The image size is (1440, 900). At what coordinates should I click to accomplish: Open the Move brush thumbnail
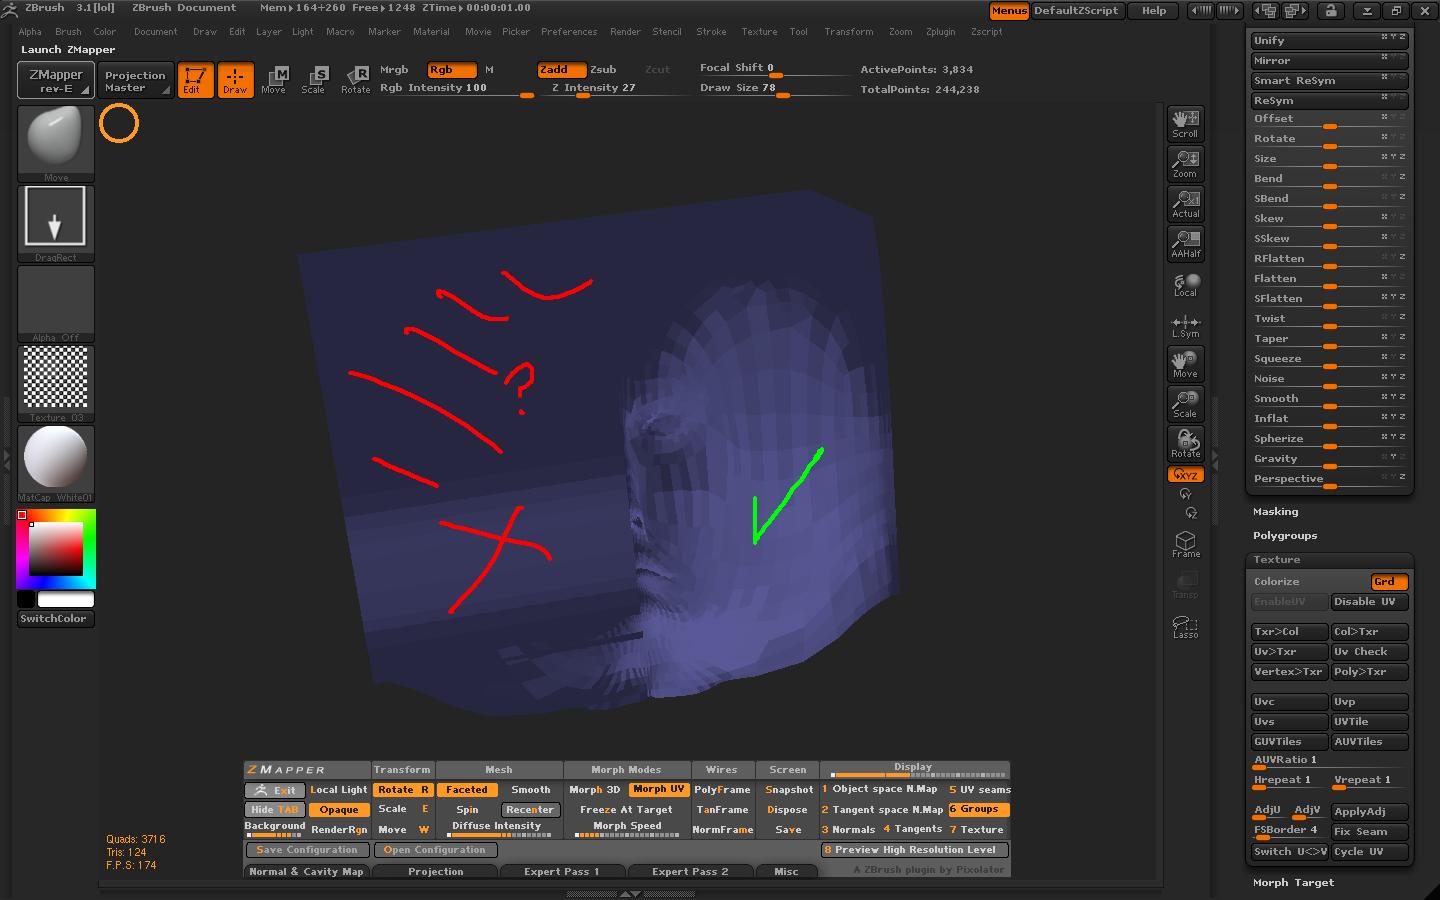(x=56, y=144)
